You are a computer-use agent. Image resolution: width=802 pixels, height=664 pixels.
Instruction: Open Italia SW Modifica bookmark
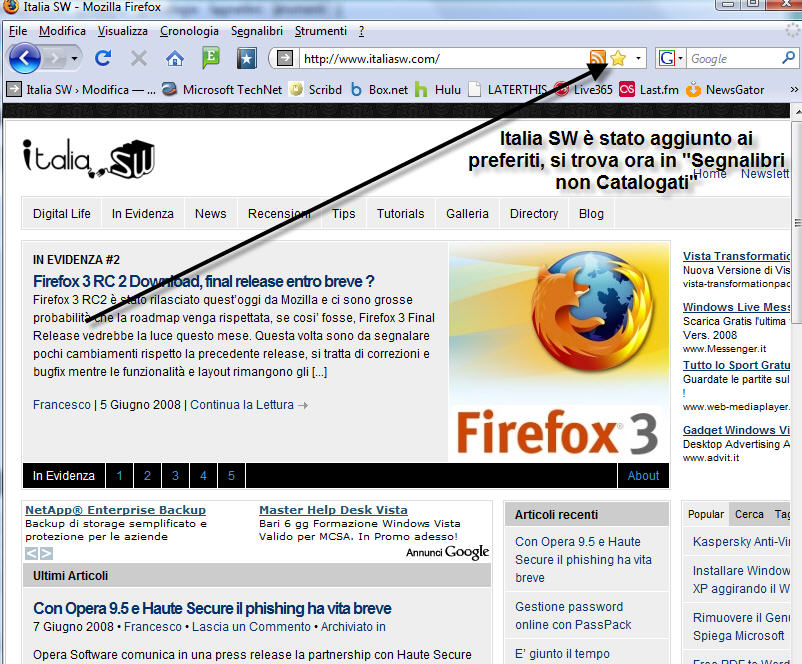pyautogui.click(x=81, y=90)
